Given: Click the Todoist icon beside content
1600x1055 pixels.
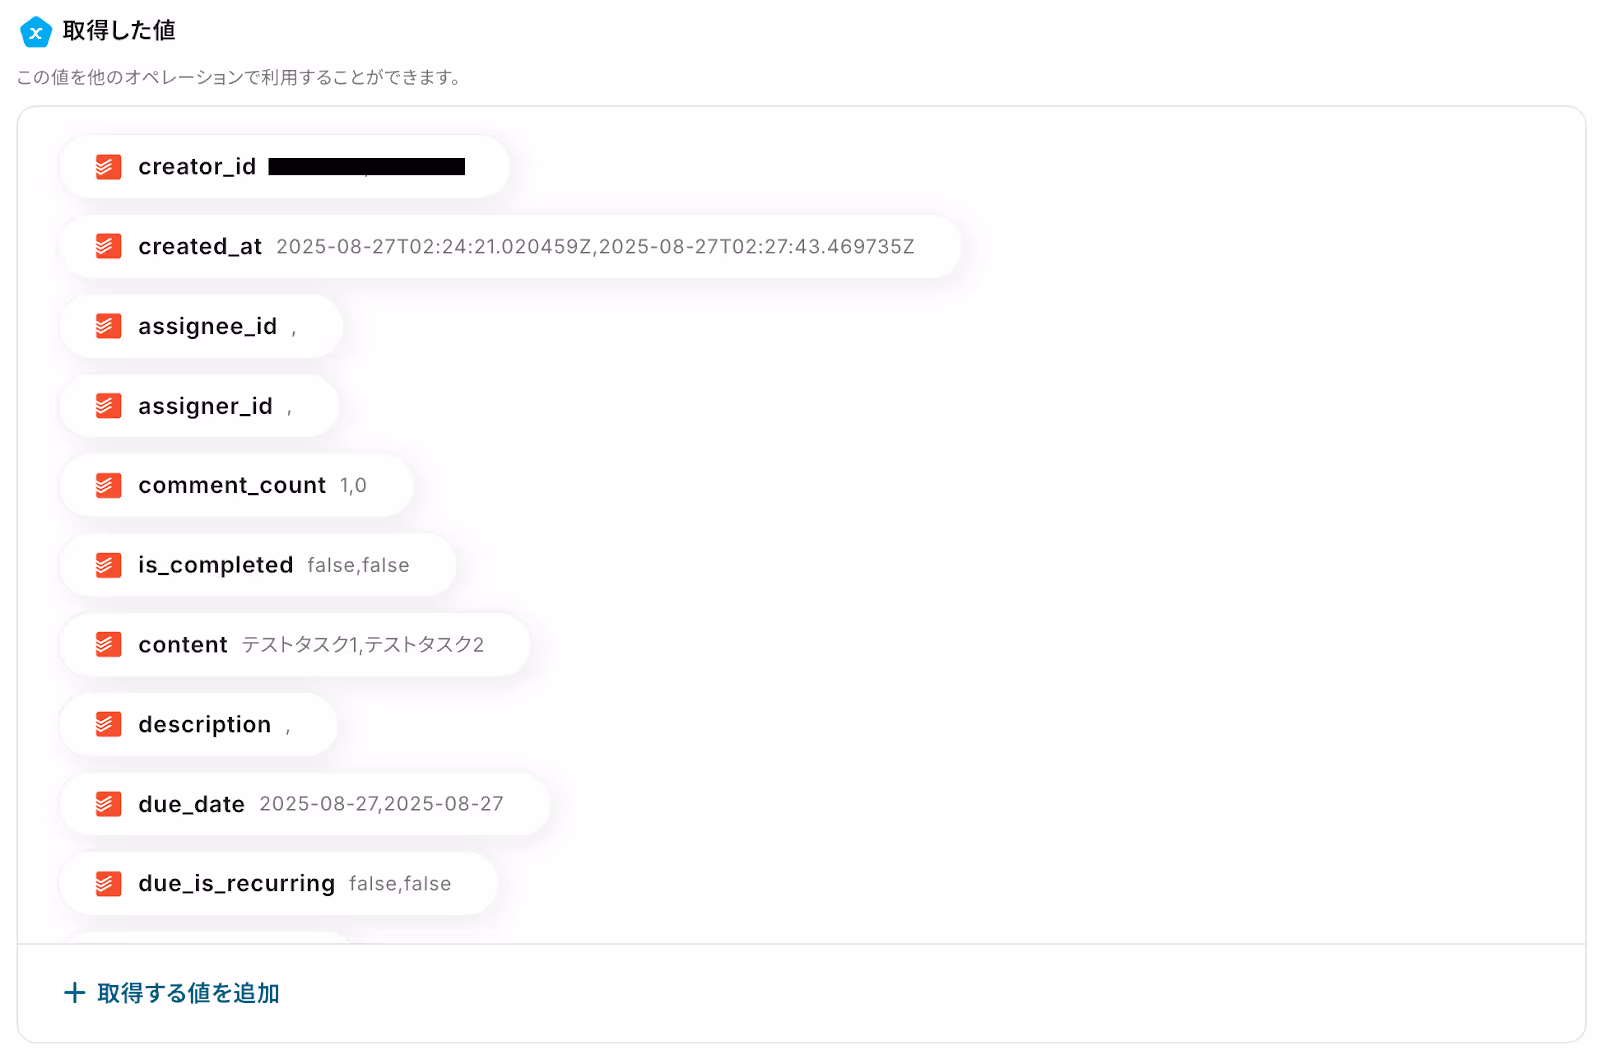Looking at the screenshot, I should 108,645.
